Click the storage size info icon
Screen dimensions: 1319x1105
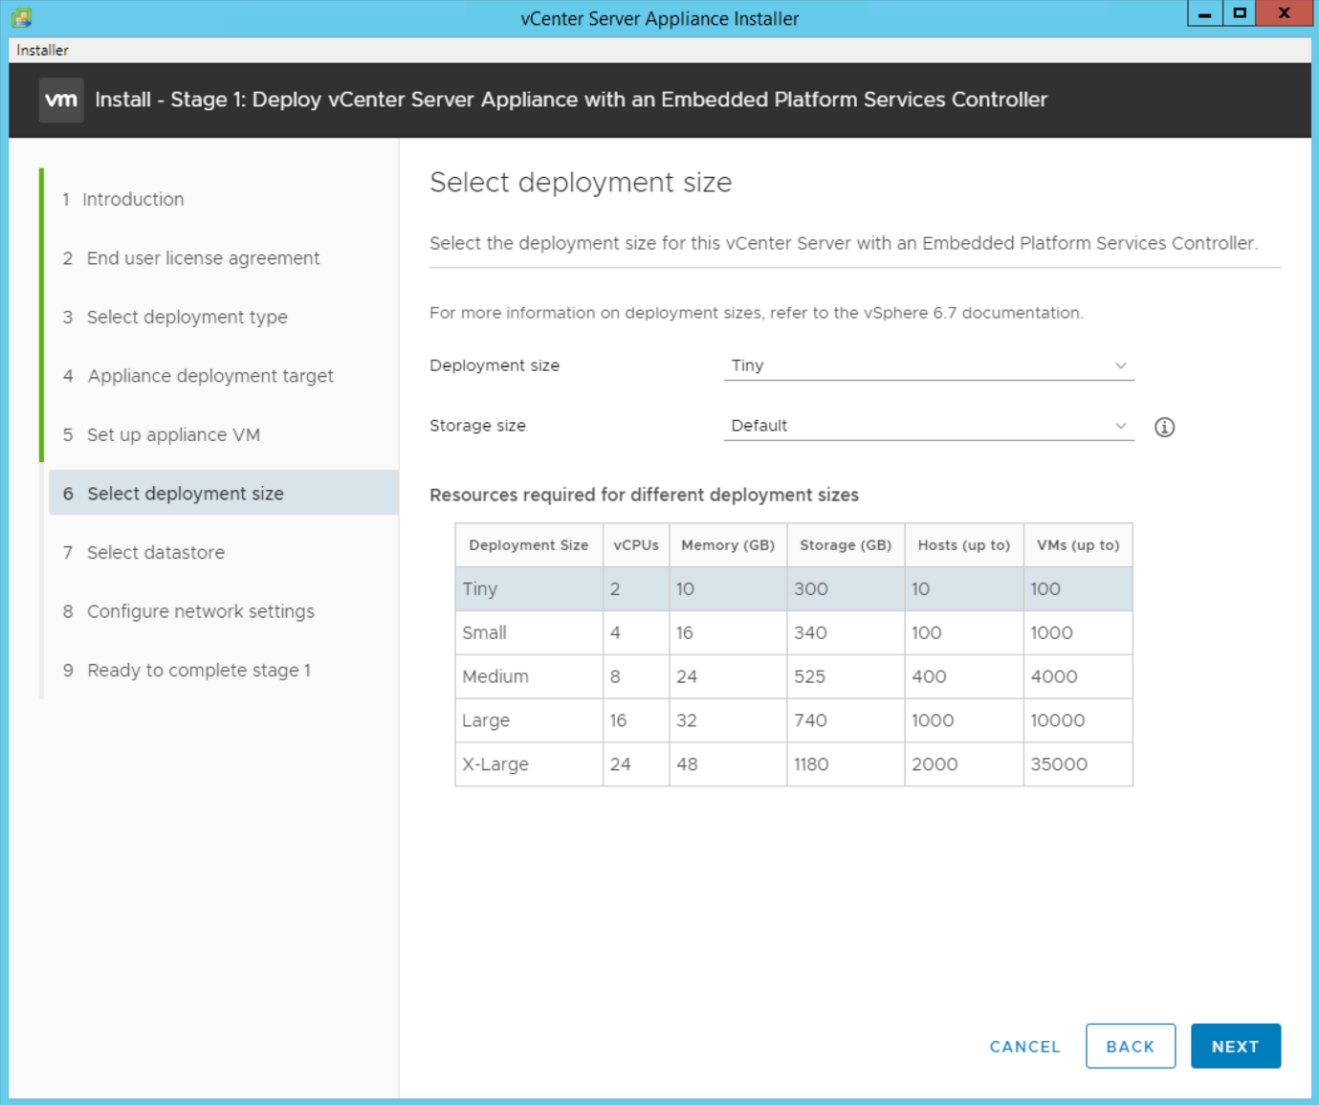tap(1164, 427)
